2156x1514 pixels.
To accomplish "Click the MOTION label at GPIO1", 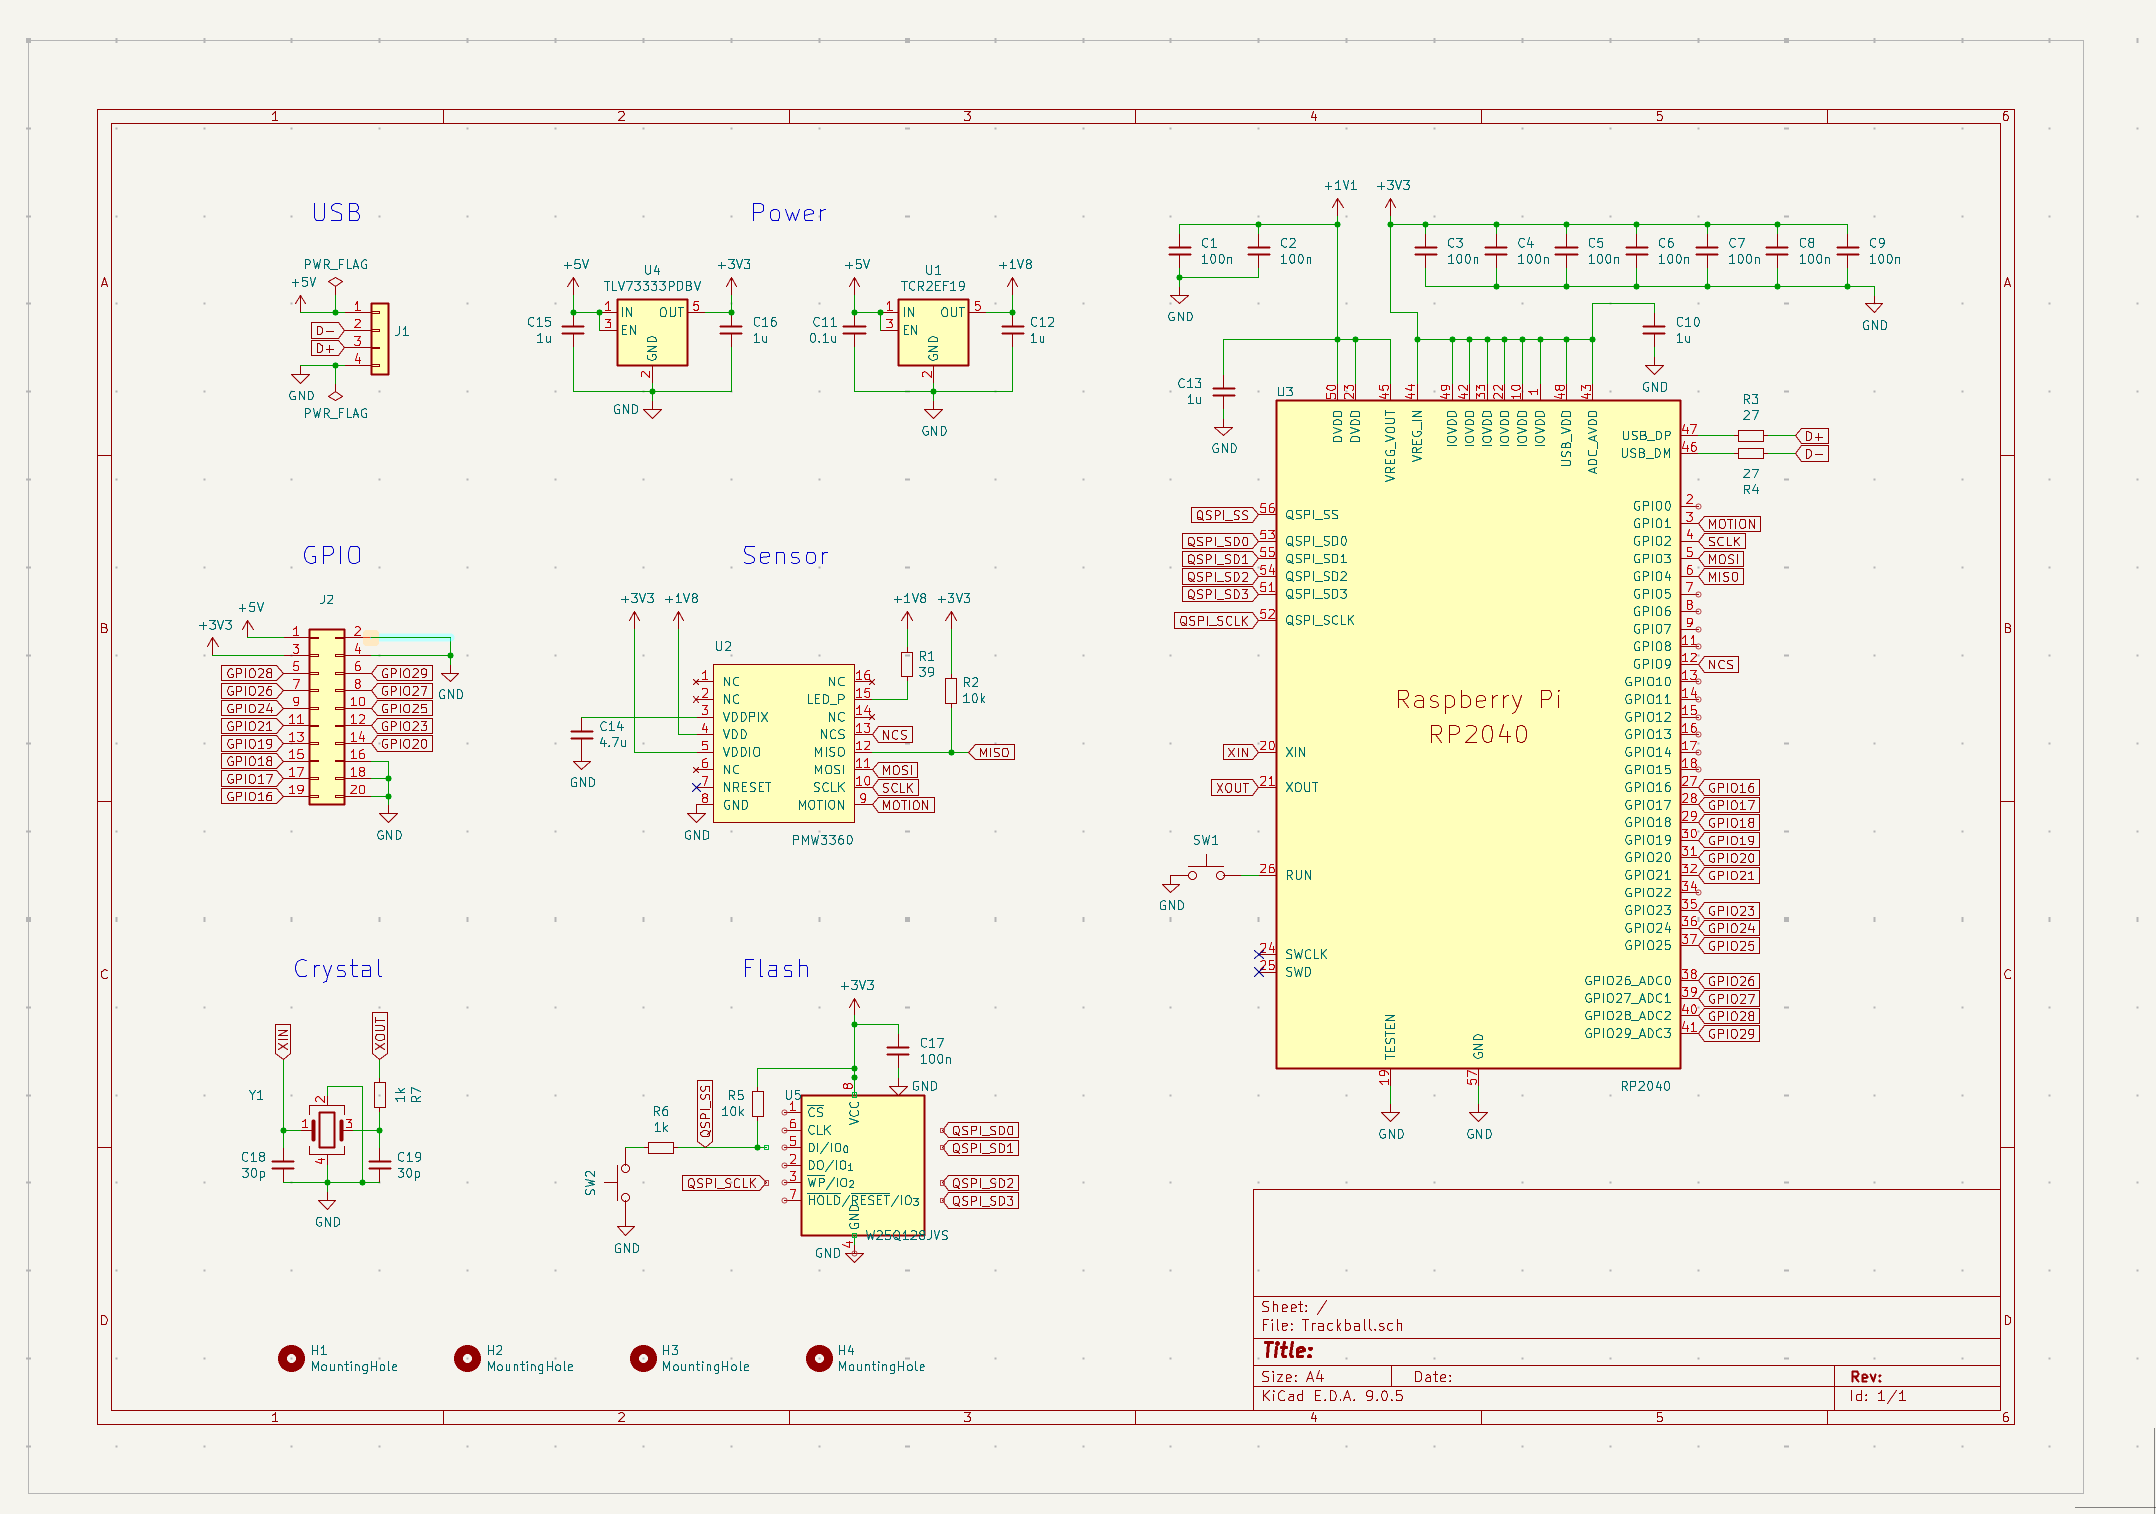I will click(x=1731, y=524).
